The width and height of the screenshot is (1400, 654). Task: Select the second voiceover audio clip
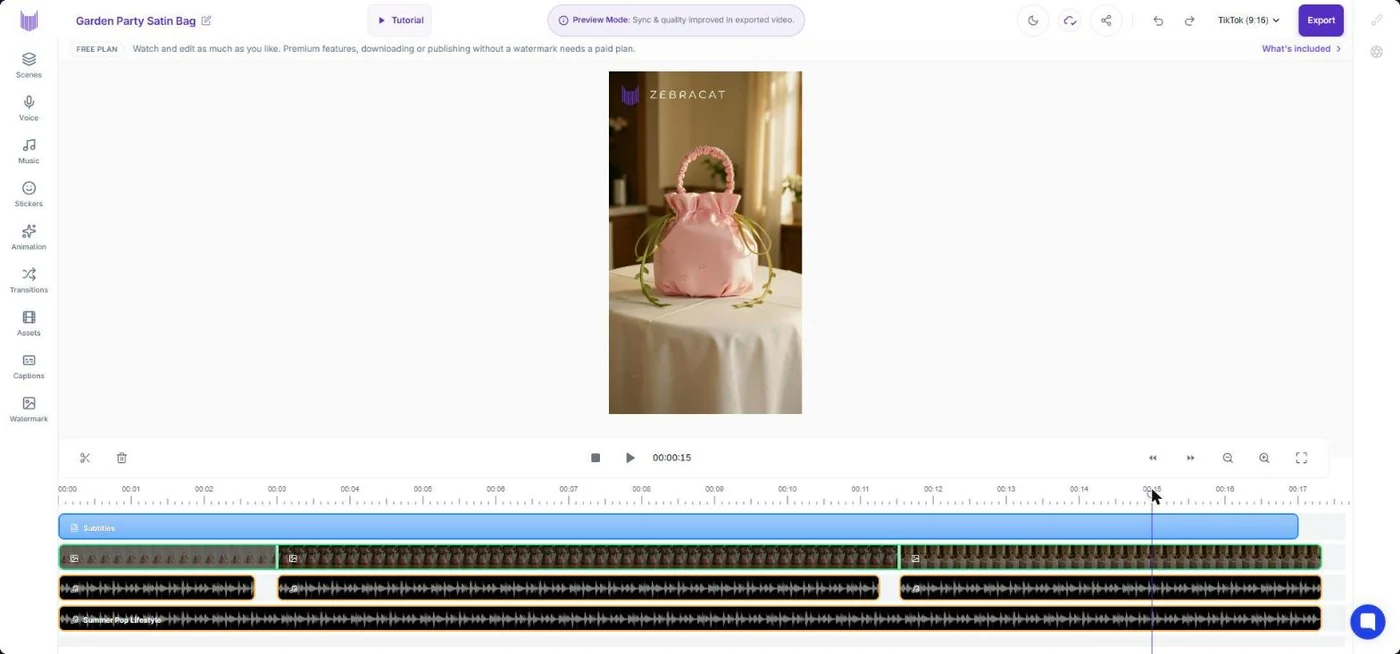click(x=578, y=588)
